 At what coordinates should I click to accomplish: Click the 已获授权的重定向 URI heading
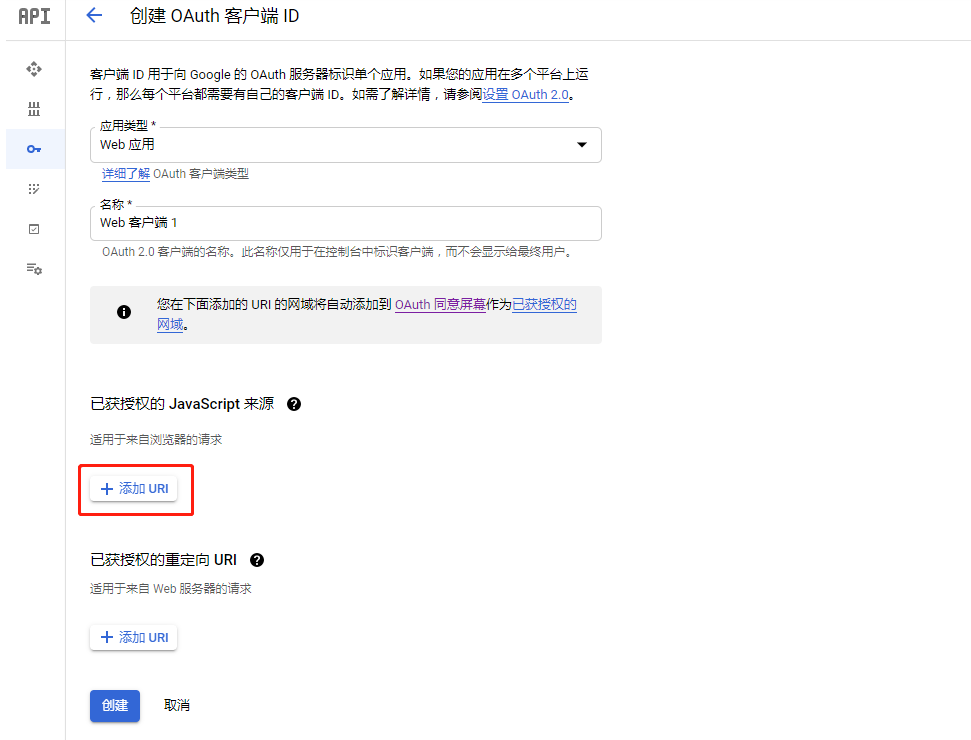tap(163, 560)
